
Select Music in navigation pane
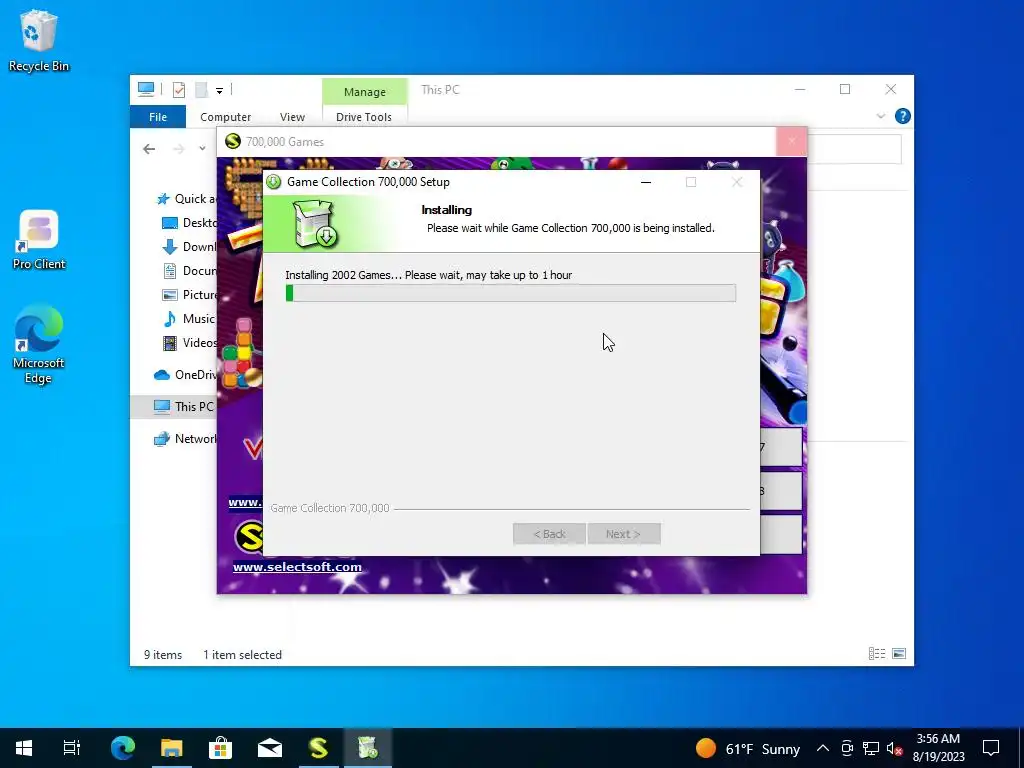pos(189,319)
